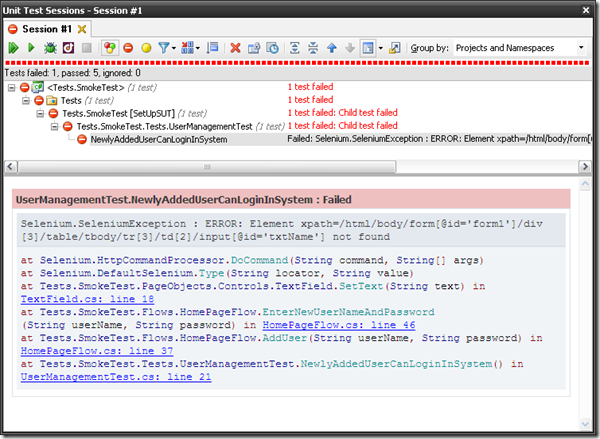The height and width of the screenshot is (439, 600).
Task: Select the Session #1 tab
Action: [47, 29]
